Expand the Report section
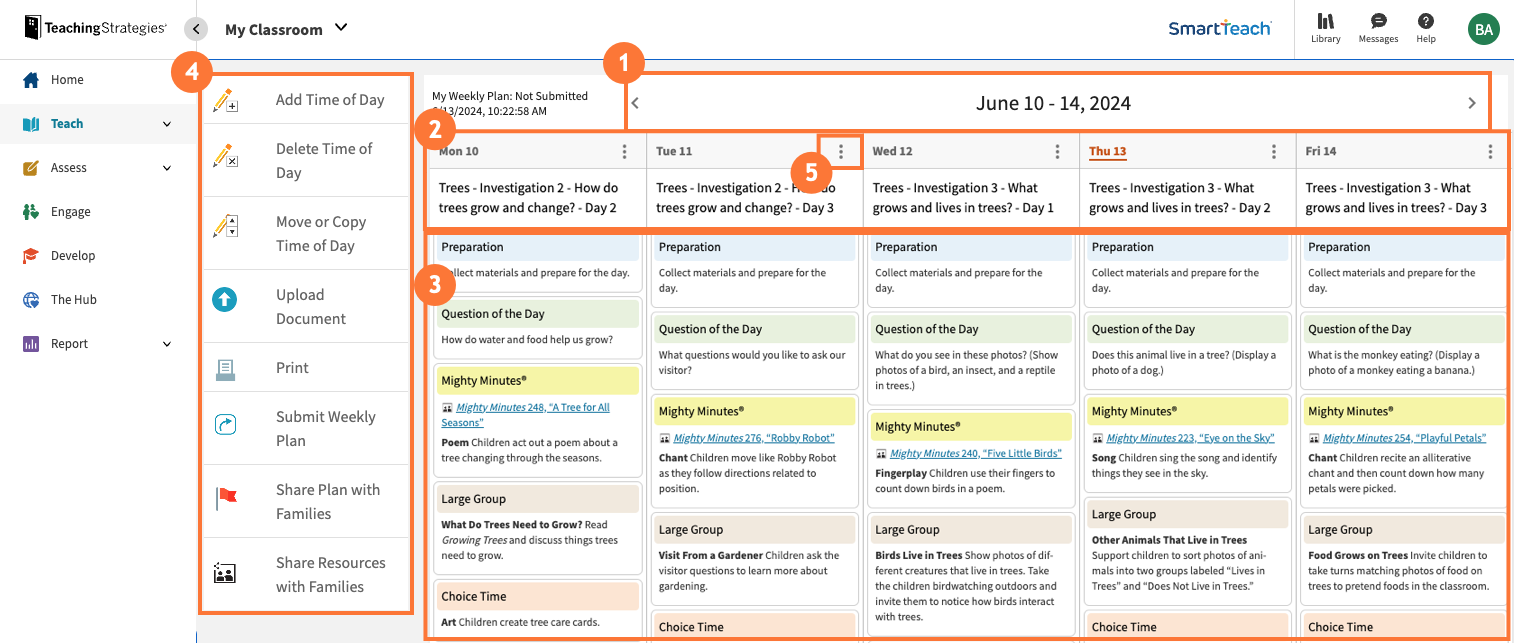This screenshot has height=643, width=1514. 167,343
